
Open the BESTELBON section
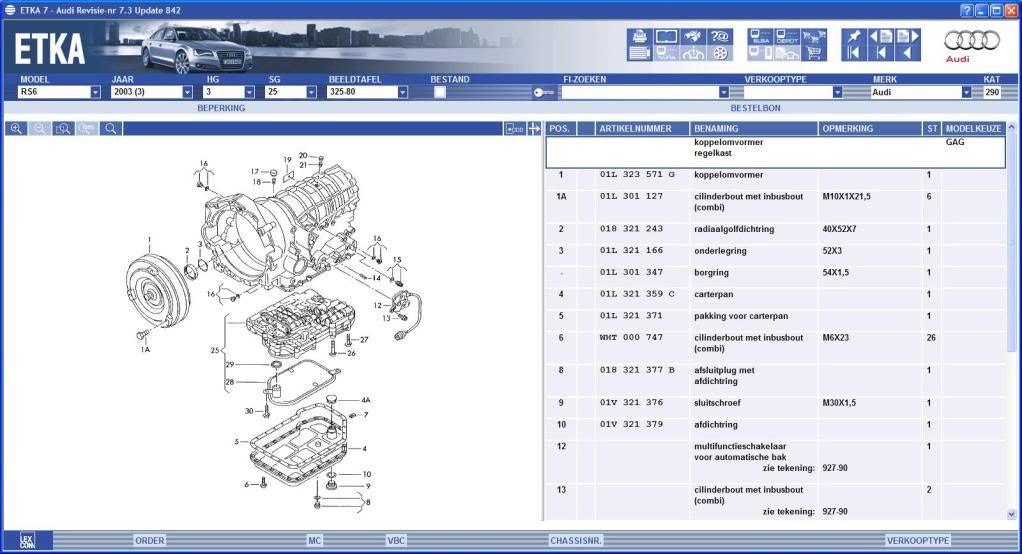[755, 108]
